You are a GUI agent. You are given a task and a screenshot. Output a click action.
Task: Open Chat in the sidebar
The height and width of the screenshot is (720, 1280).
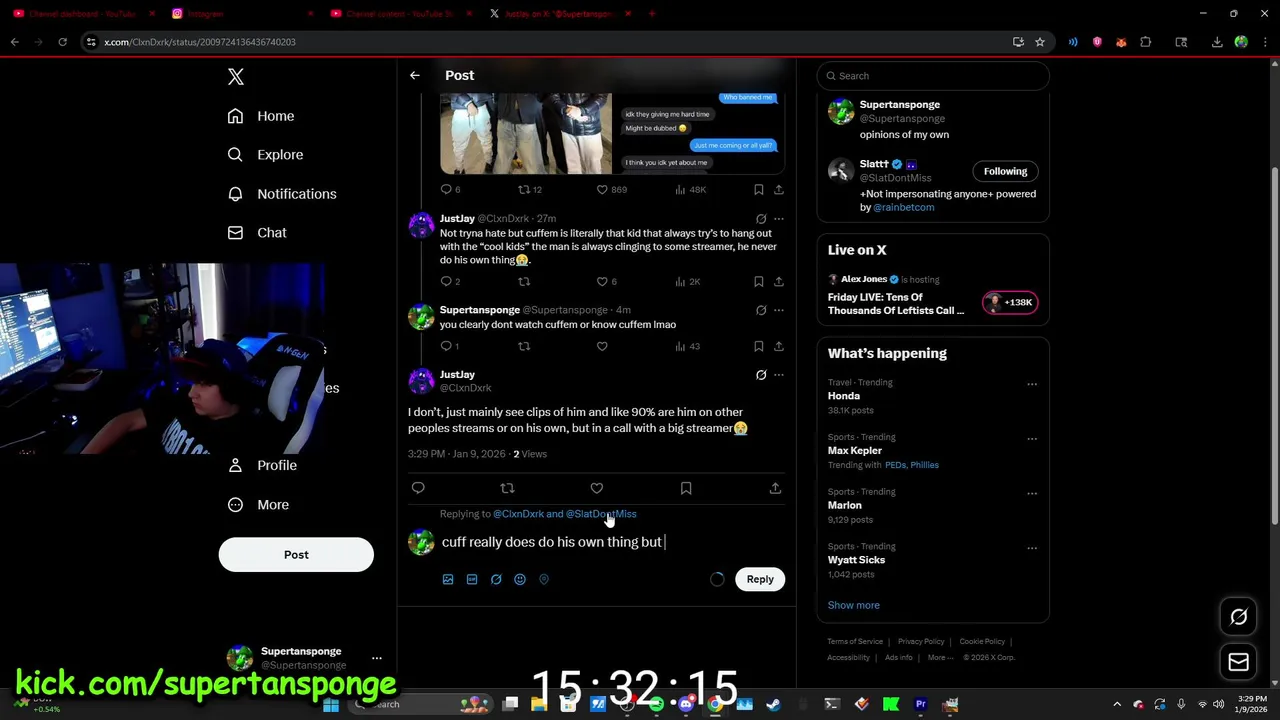click(257, 233)
